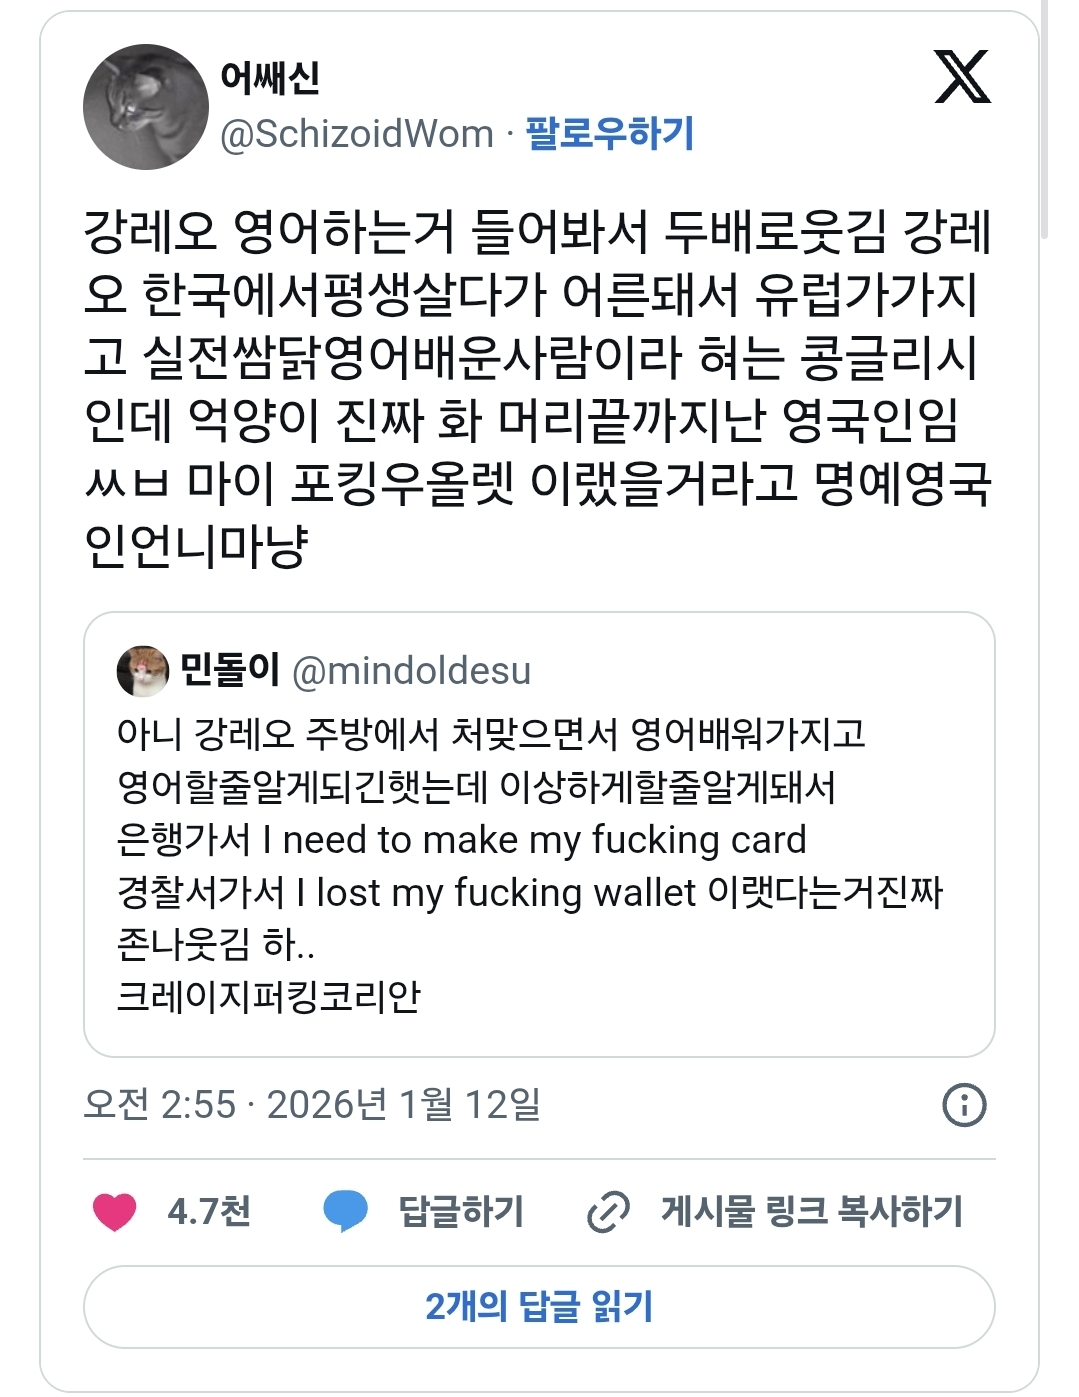Open 어째신 cat profile avatar
Viewport: 1079px width, 1397px height.
[145, 106]
